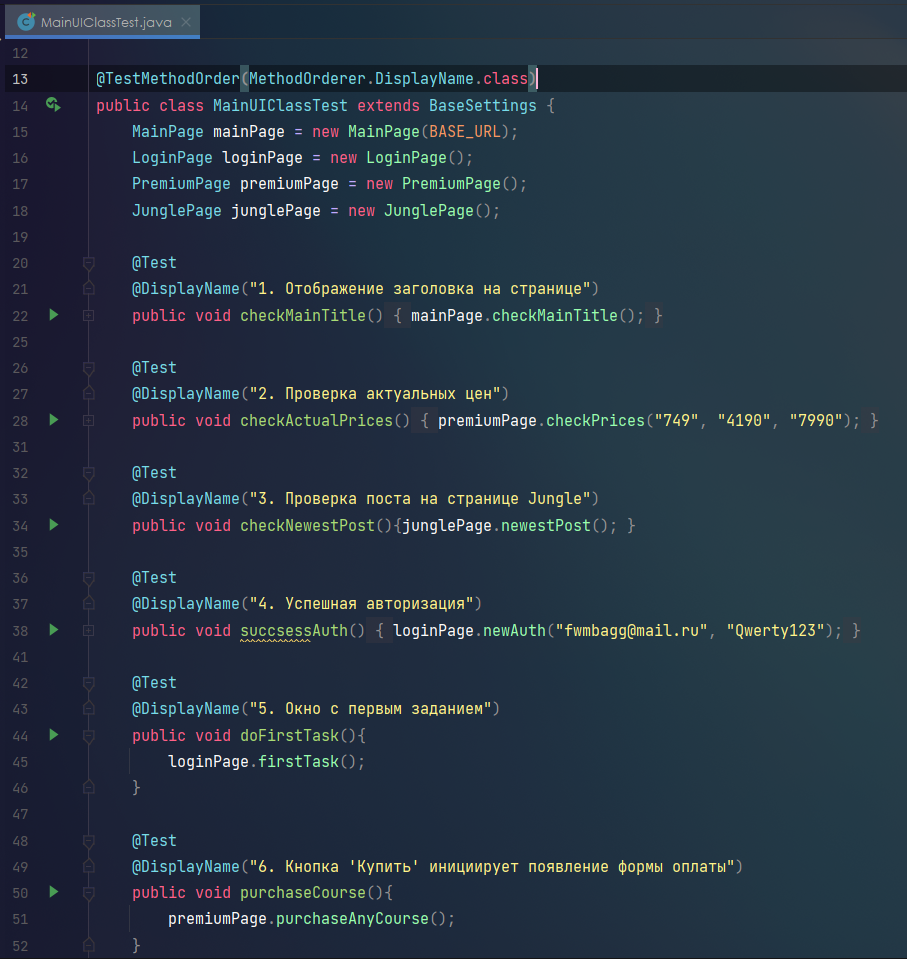Run all tests in MainUIClassTest class

click(x=53, y=105)
